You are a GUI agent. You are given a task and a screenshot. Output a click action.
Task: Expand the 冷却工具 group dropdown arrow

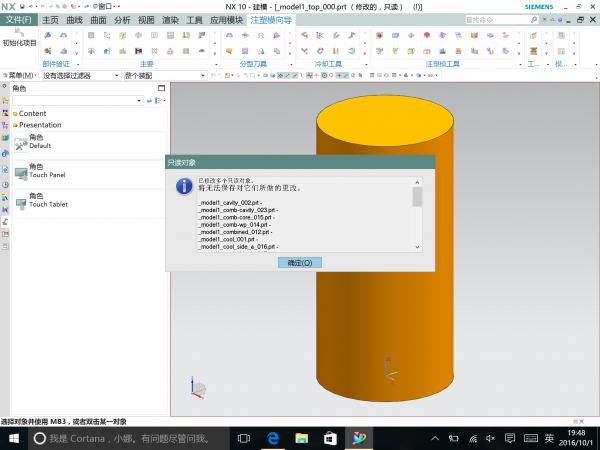tap(366, 64)
